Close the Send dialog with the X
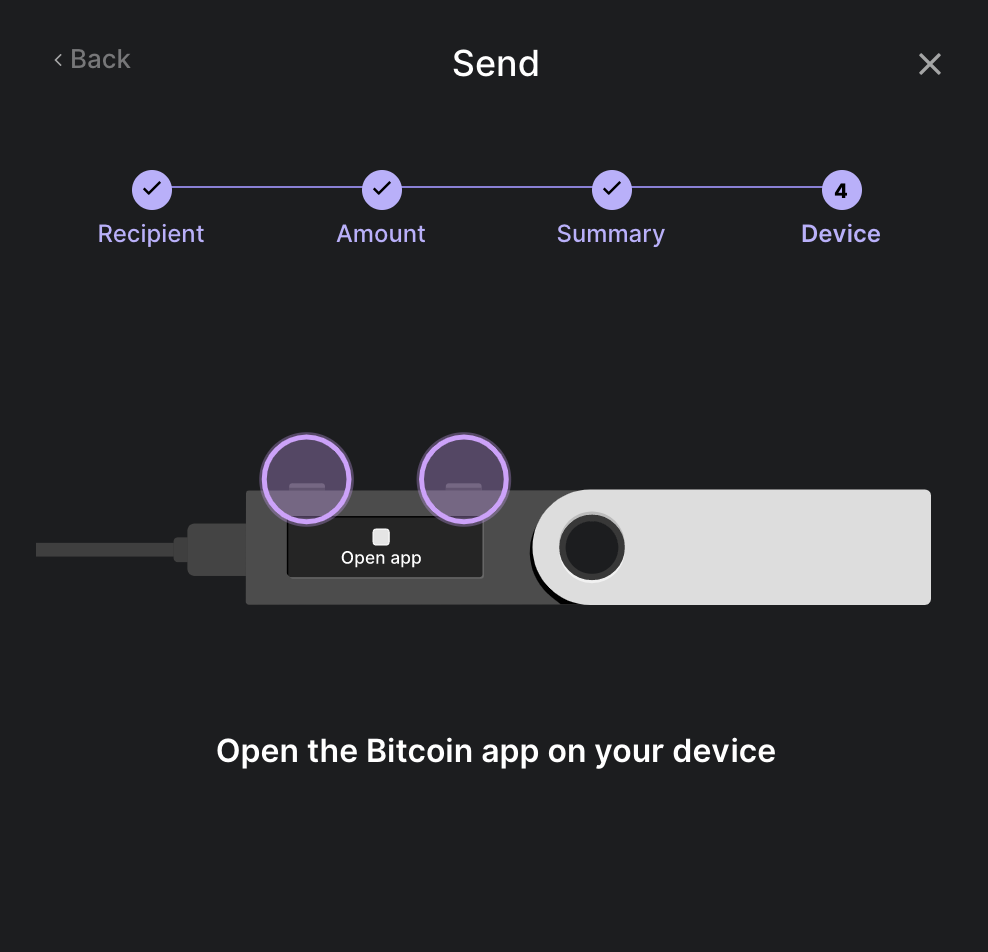 [929, 64]
